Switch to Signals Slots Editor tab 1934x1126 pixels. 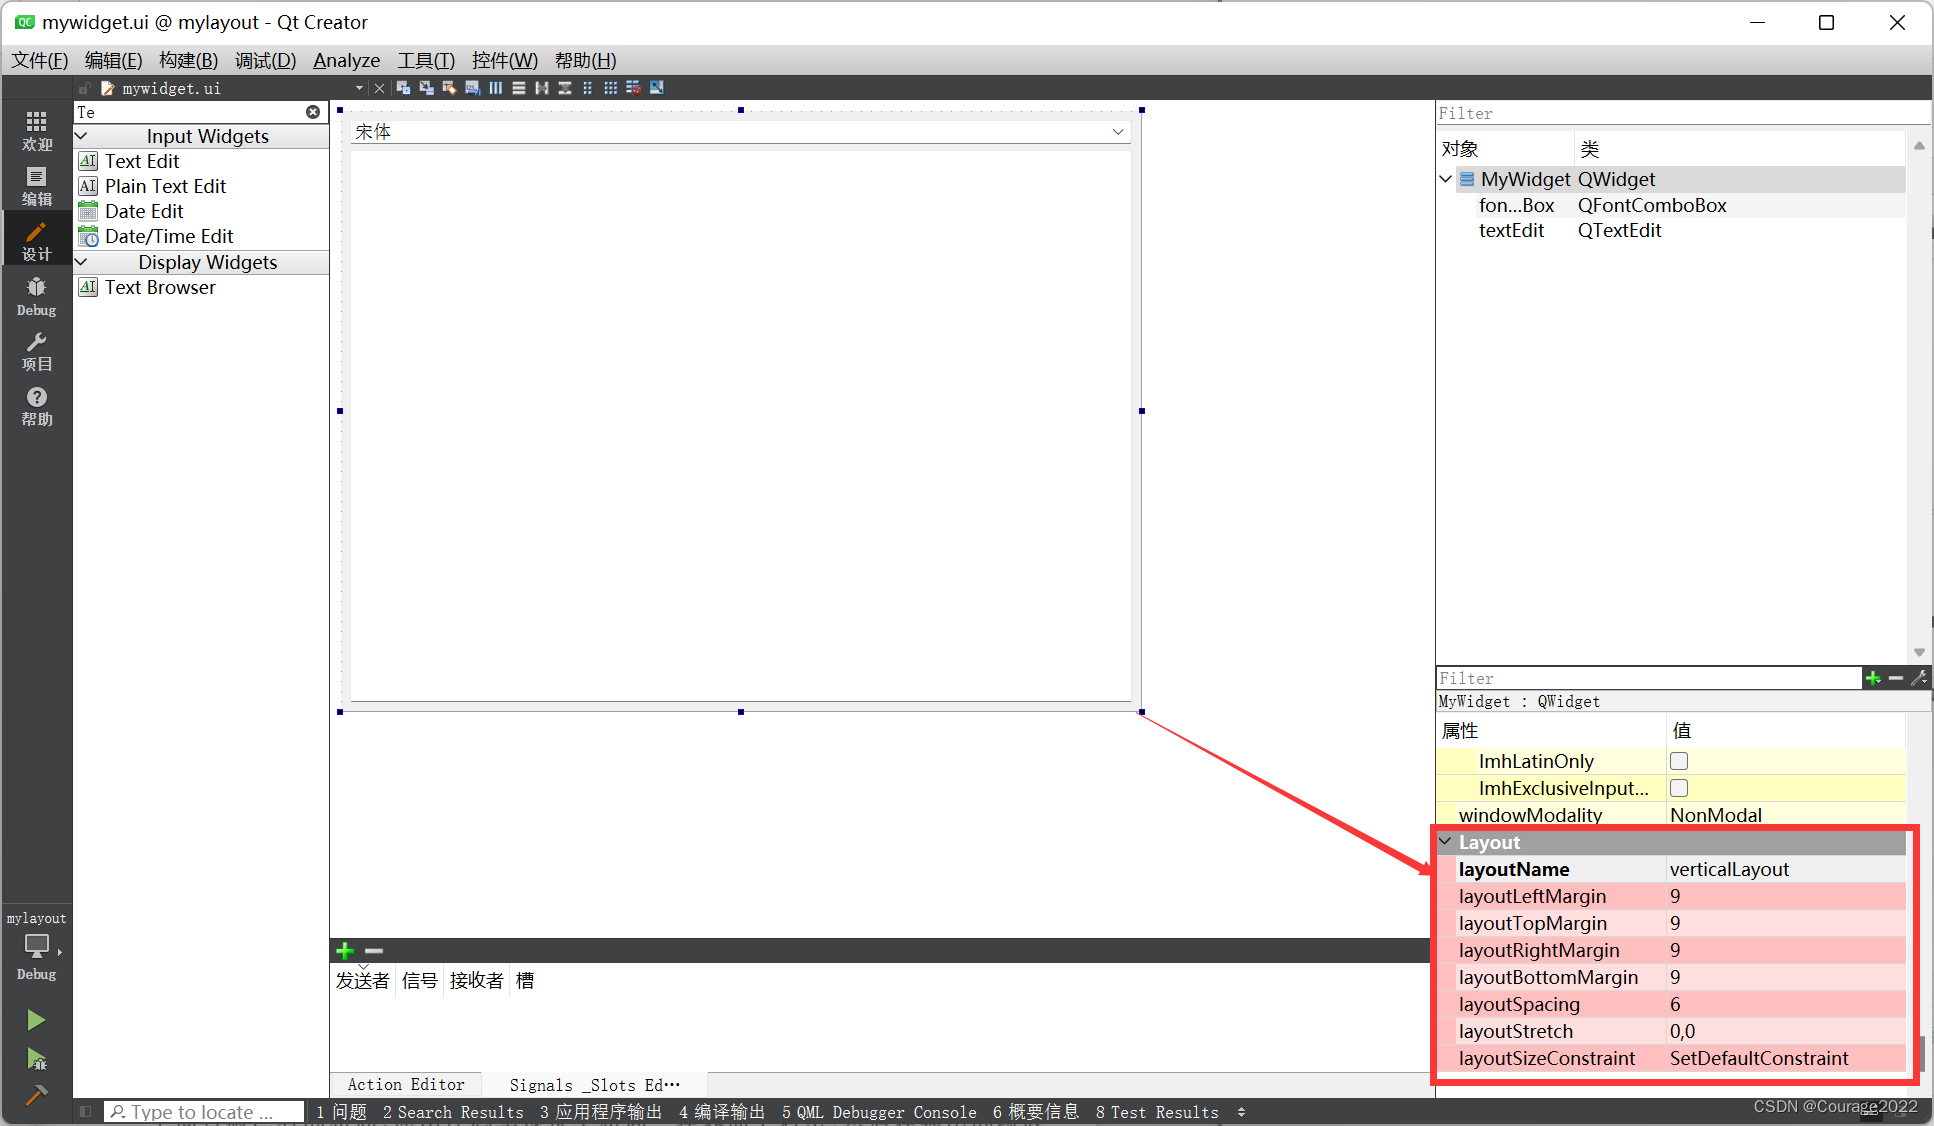coord(594,1085)
